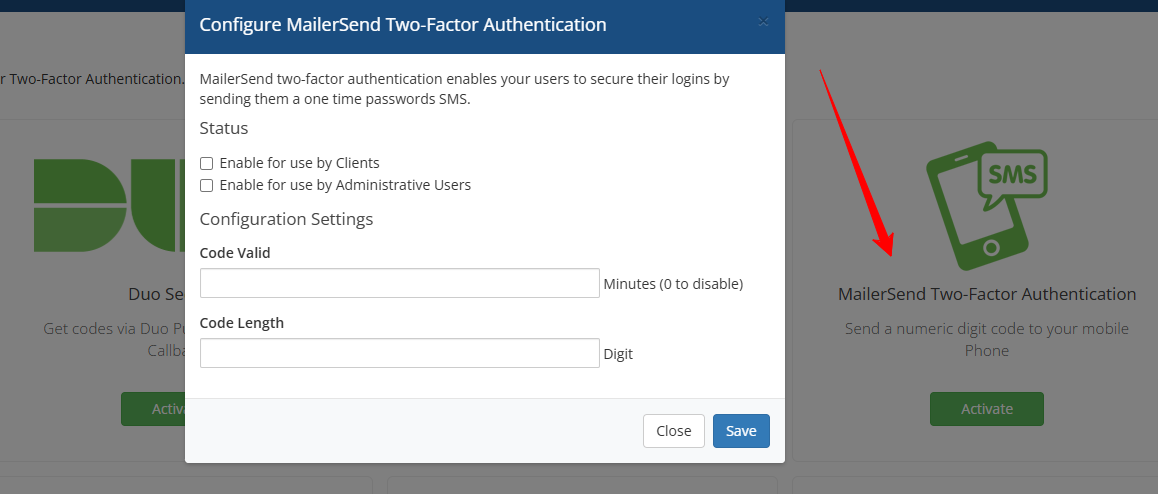This screenshot has height=494, width=1158.
Task: Click the 'Minutes (0 to disable)' hint text
Action: (674, 284)
